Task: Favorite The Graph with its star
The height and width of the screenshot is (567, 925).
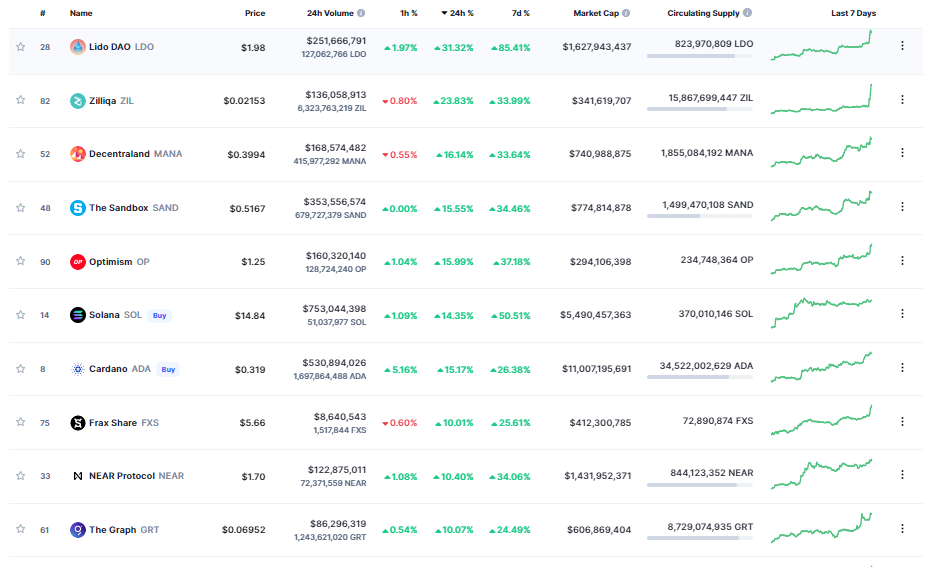Action: [20, 530]
